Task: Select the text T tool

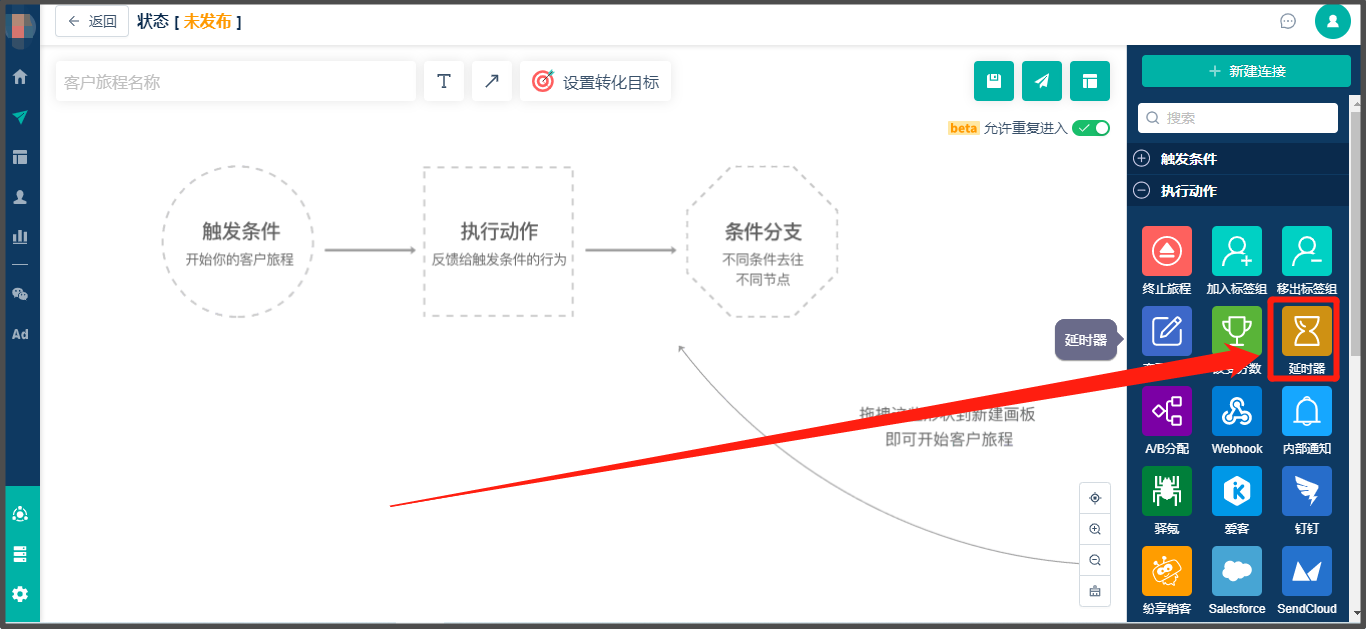Action: coord(444,81)
